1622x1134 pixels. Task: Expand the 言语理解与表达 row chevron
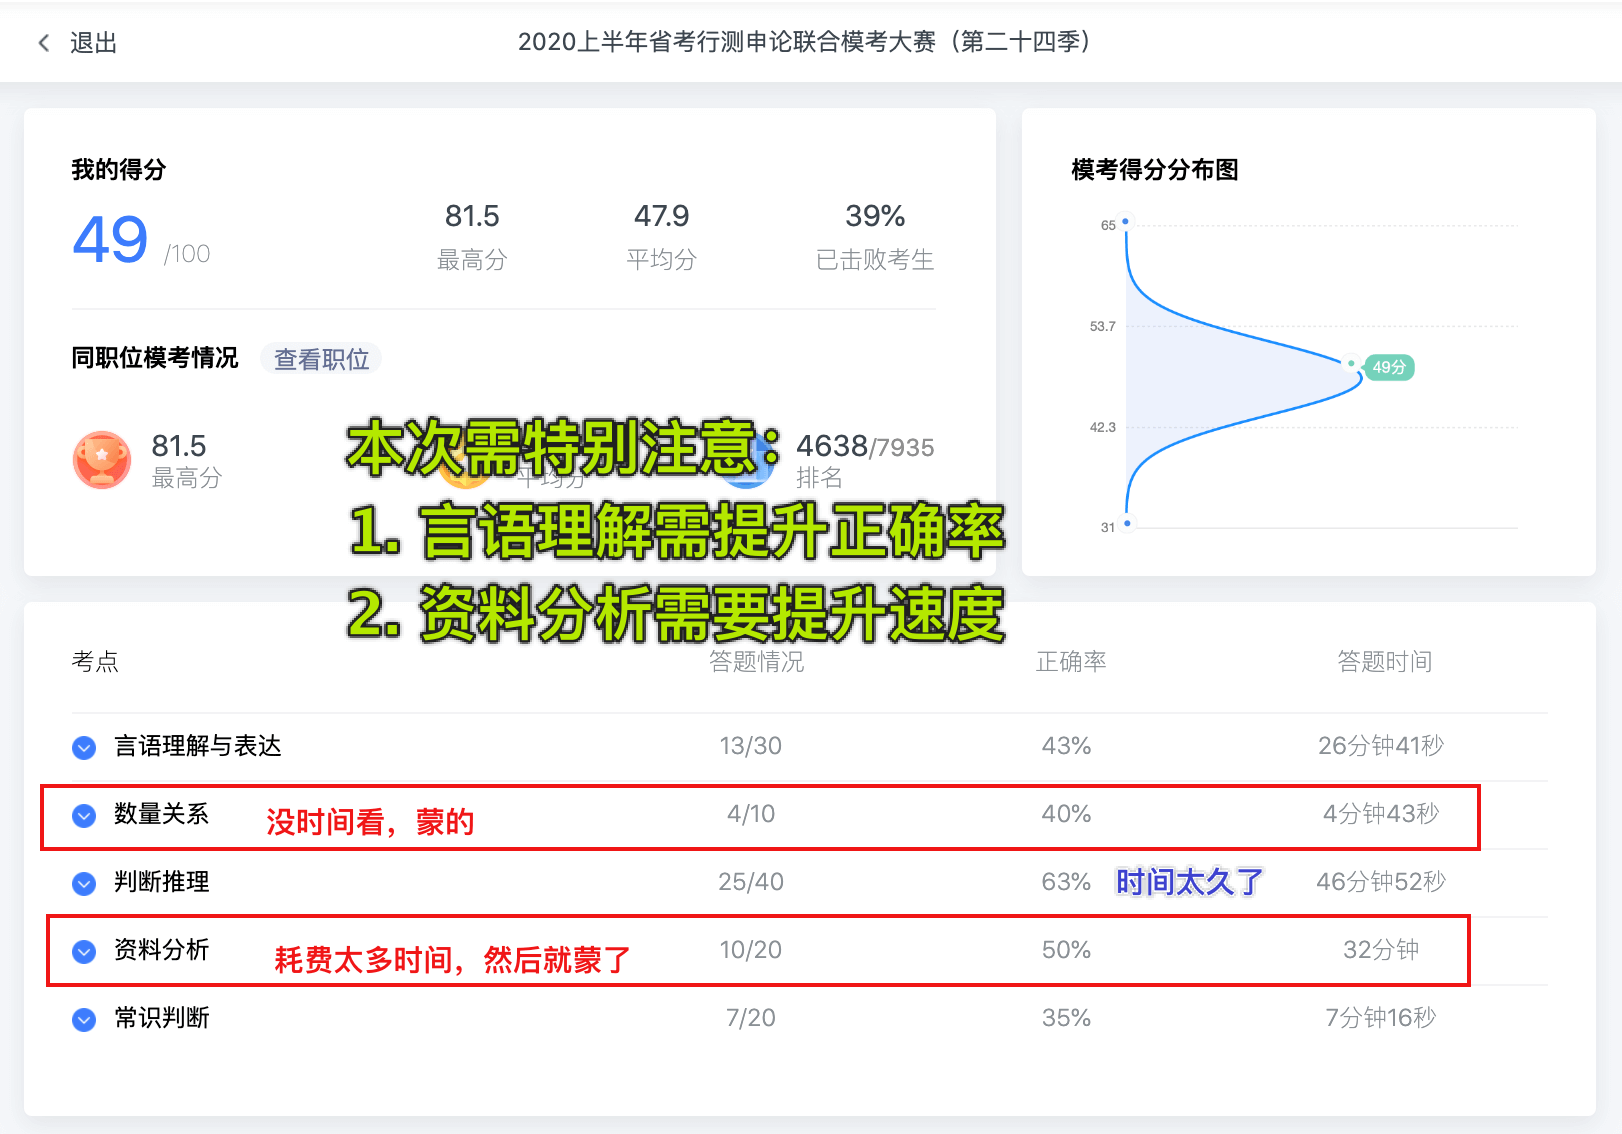pos(84,747)
